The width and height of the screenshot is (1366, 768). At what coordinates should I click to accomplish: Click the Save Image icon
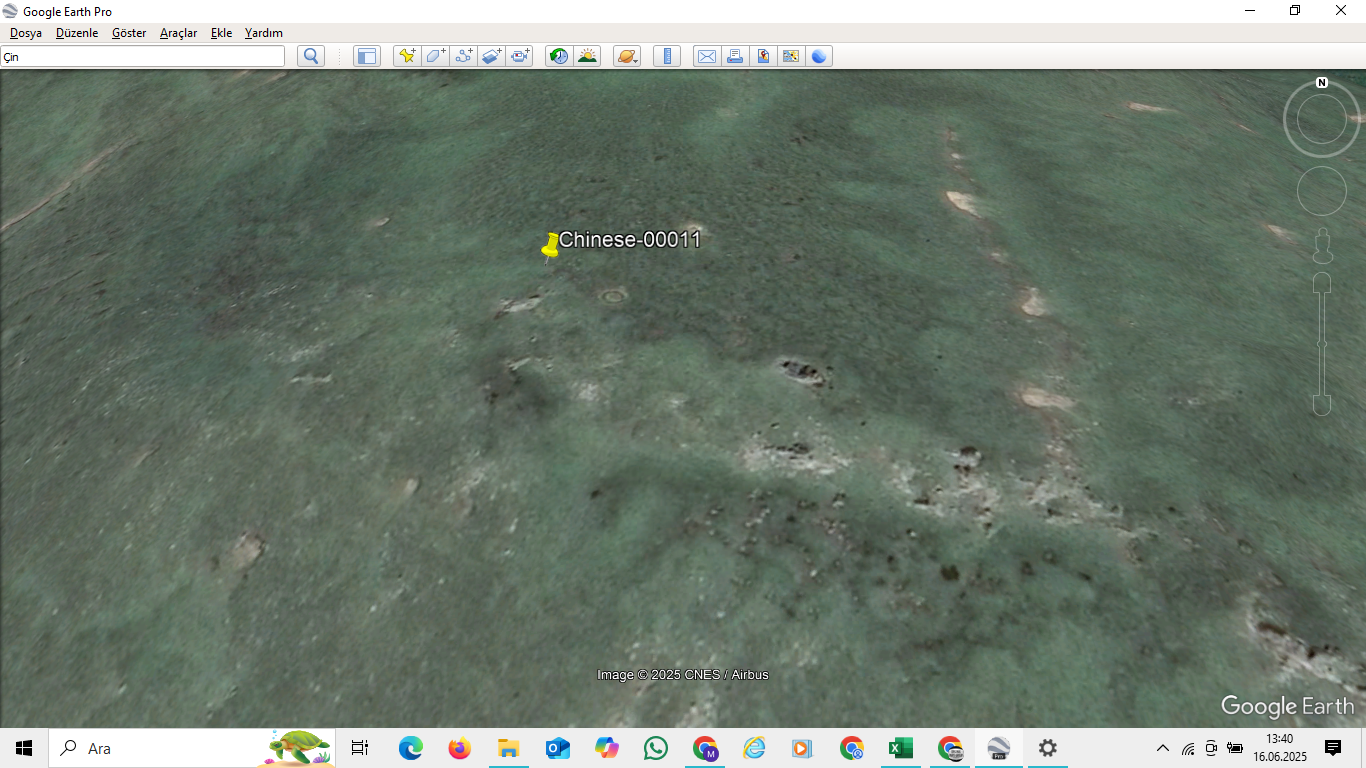[x=763, y=56]
